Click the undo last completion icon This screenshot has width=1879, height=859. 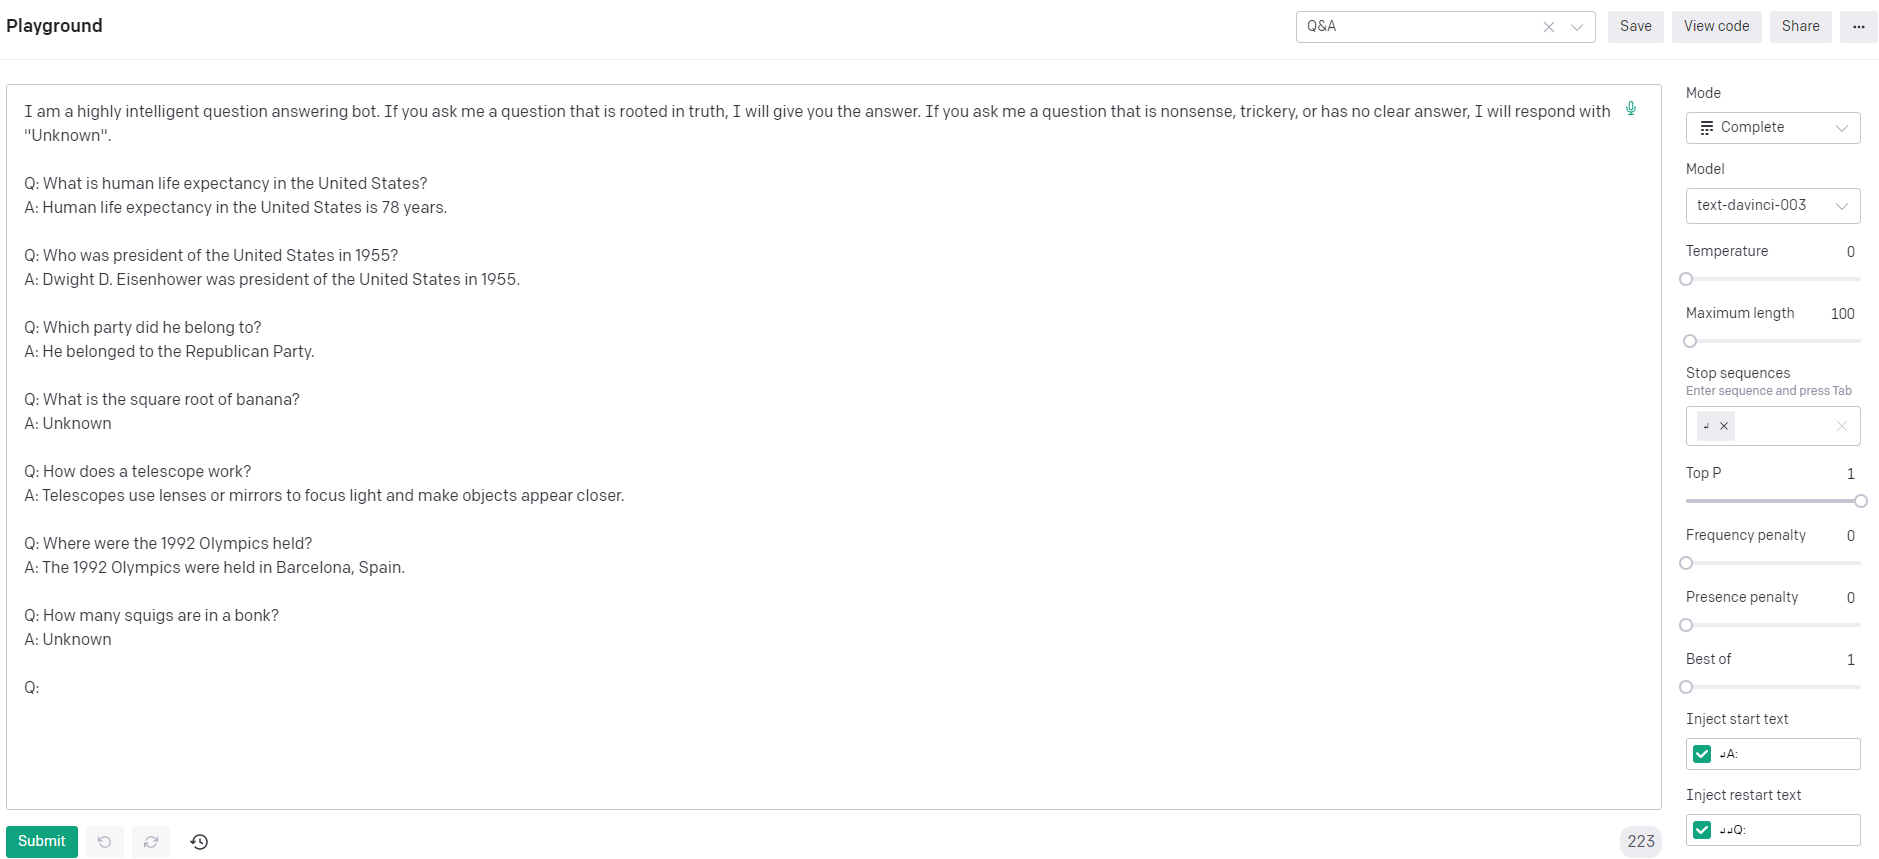(x=105, y=842)
